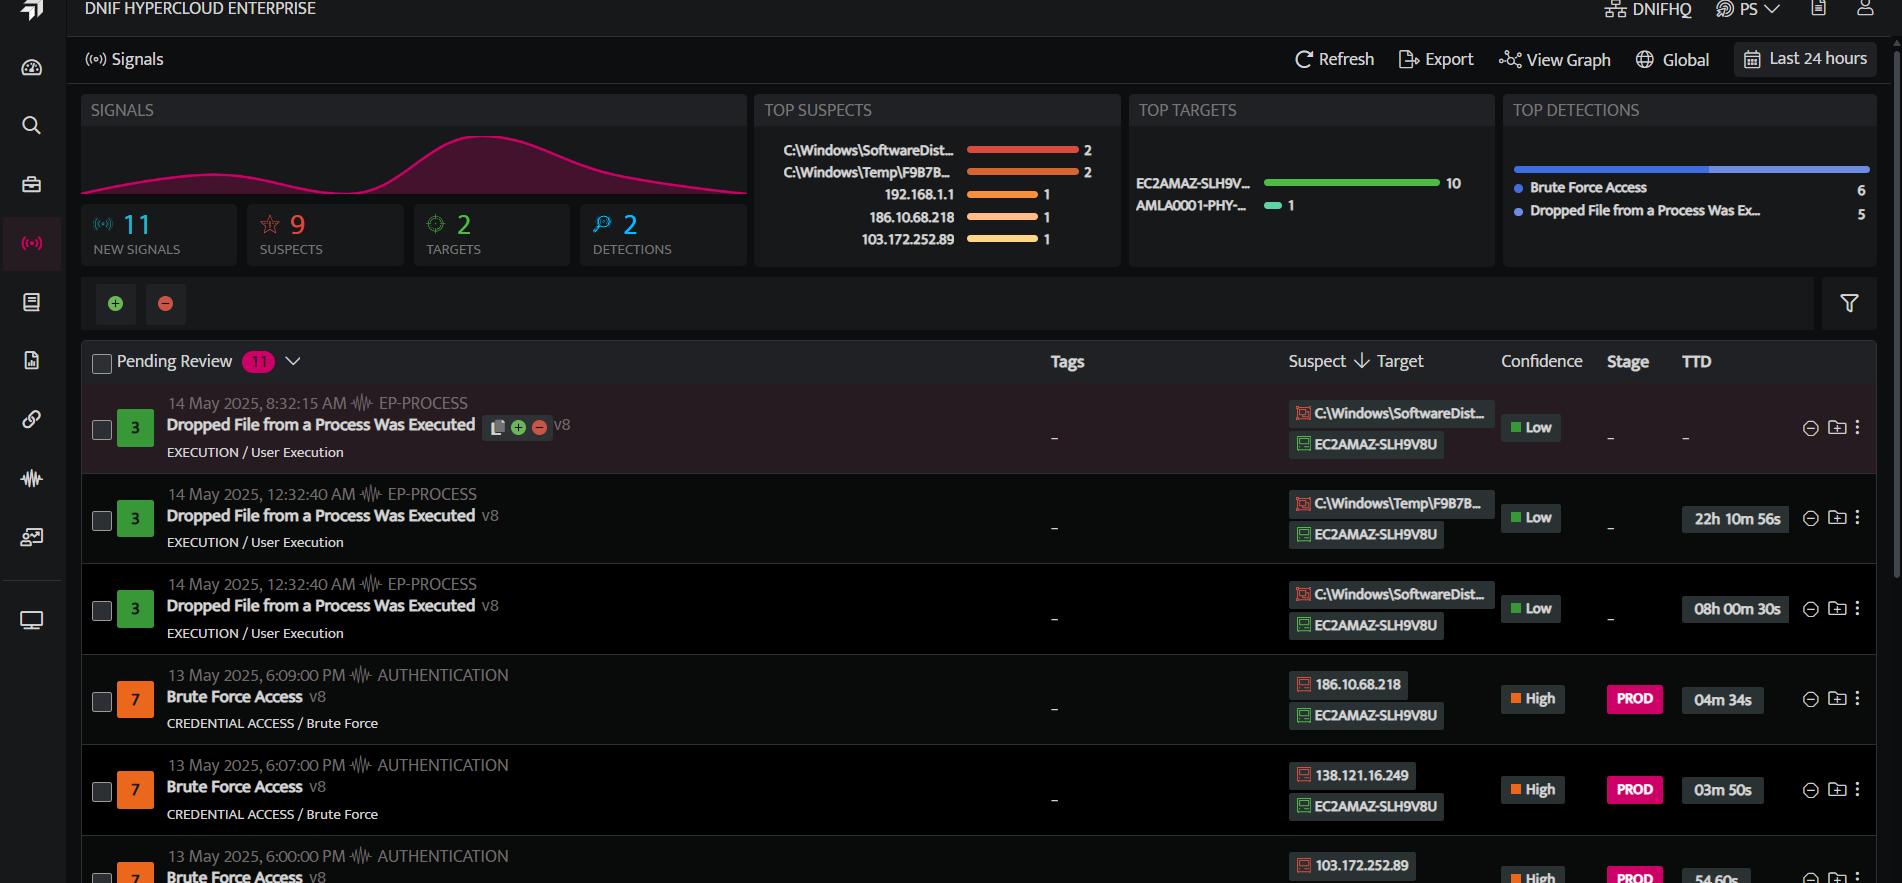This screenshot has width=1902, height=883.
Task: Open the PS account dropdown
Action: [1748, 9]
